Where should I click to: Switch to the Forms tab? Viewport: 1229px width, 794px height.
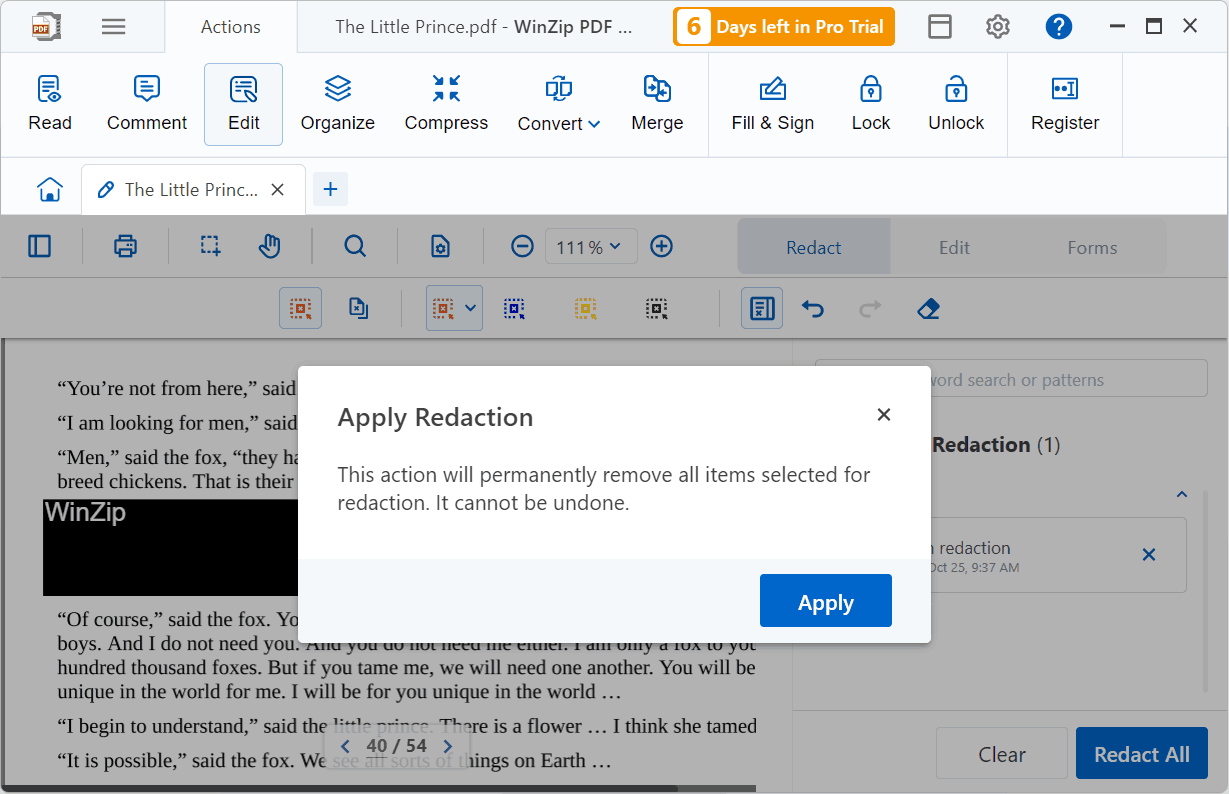(1092, 247)
